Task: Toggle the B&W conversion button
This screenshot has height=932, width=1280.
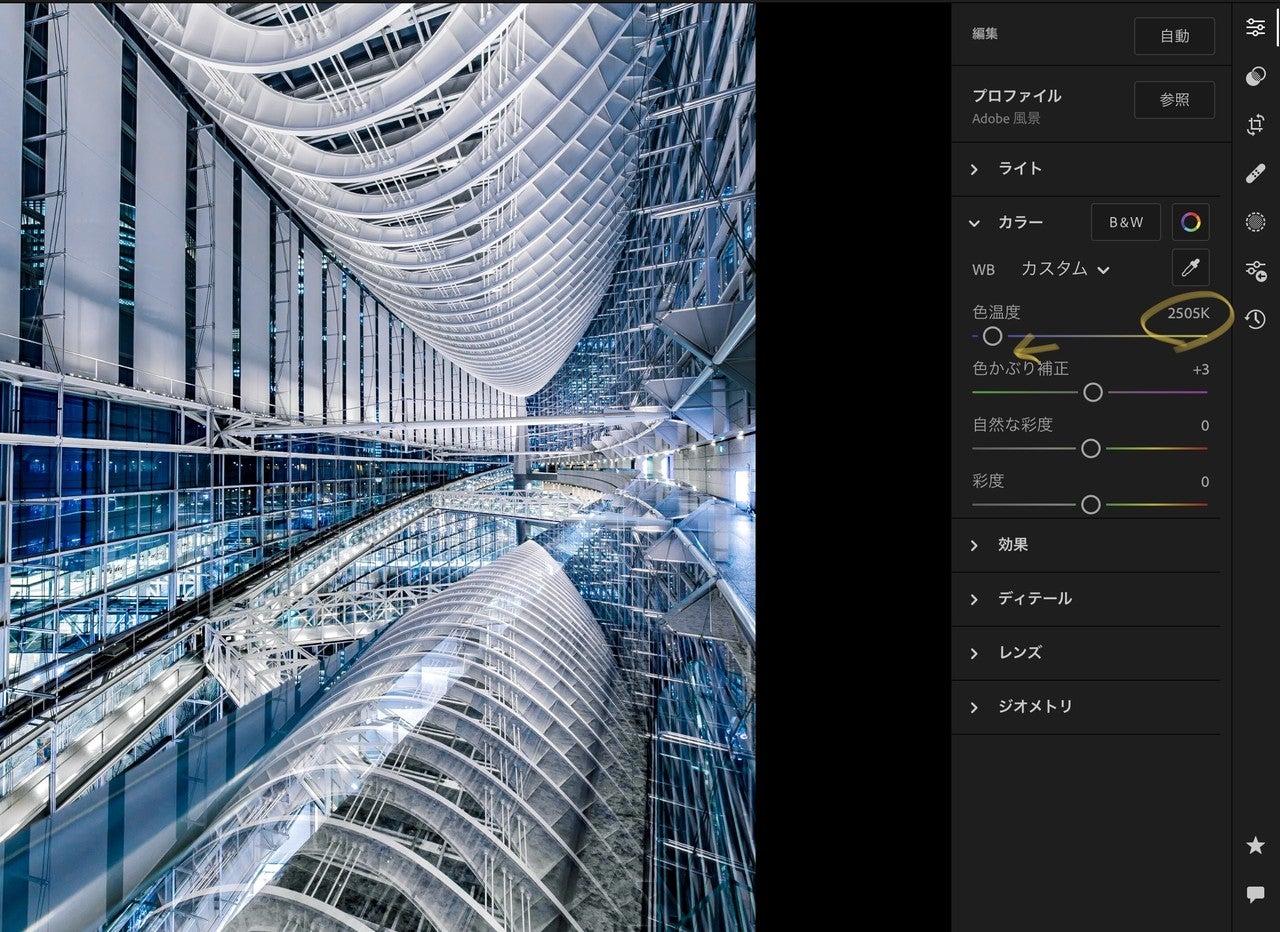Action: coord(1125,222)
